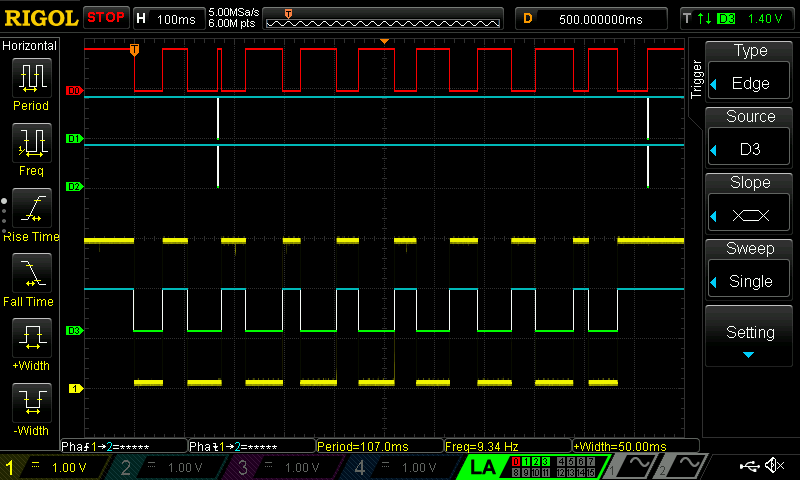Toggle channel 1 at 1.00 V
800x480 pixels.
point(55,468)
